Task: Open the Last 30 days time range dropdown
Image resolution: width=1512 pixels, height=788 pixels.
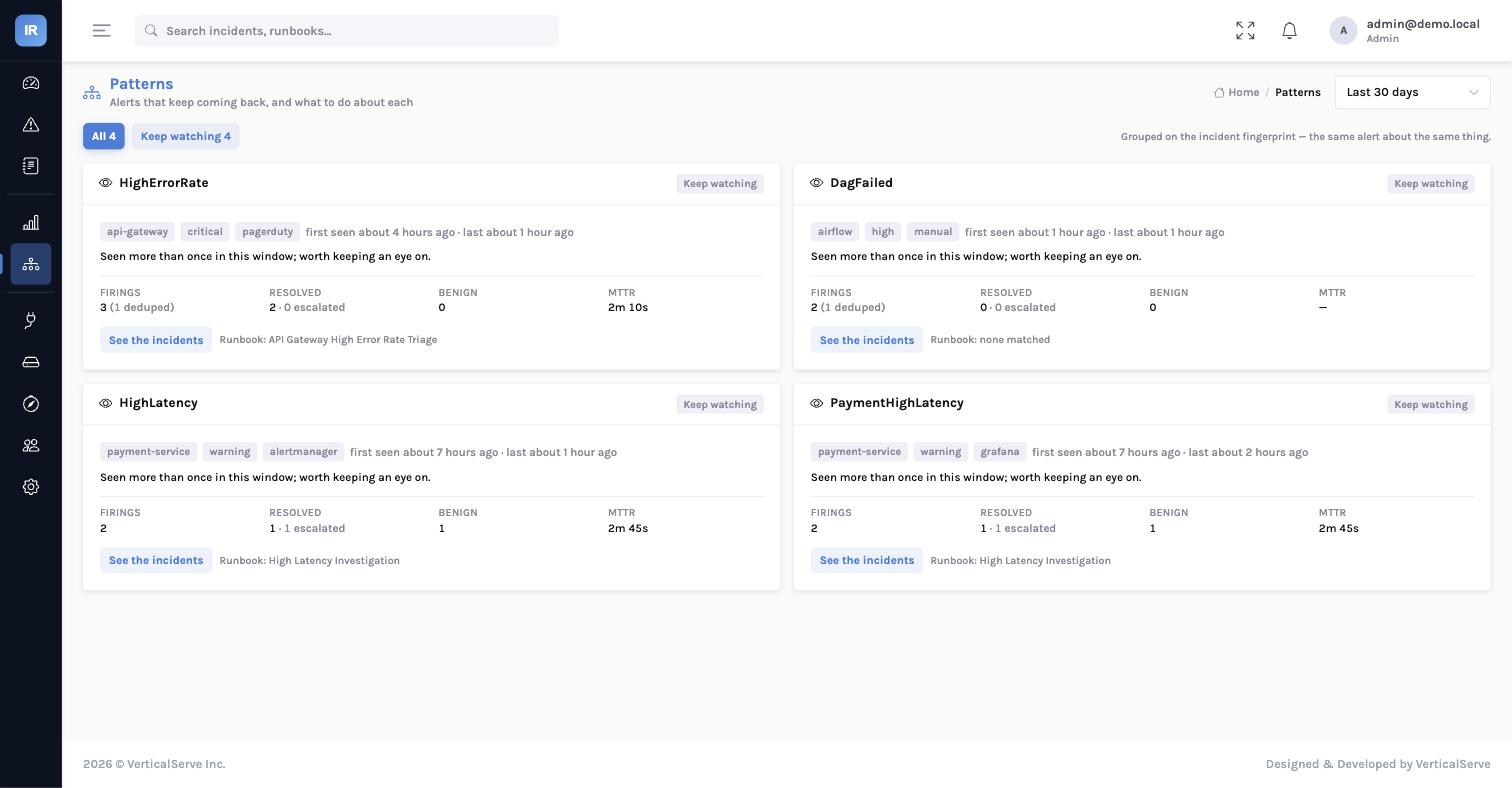Action: (x=1412, y=92)
